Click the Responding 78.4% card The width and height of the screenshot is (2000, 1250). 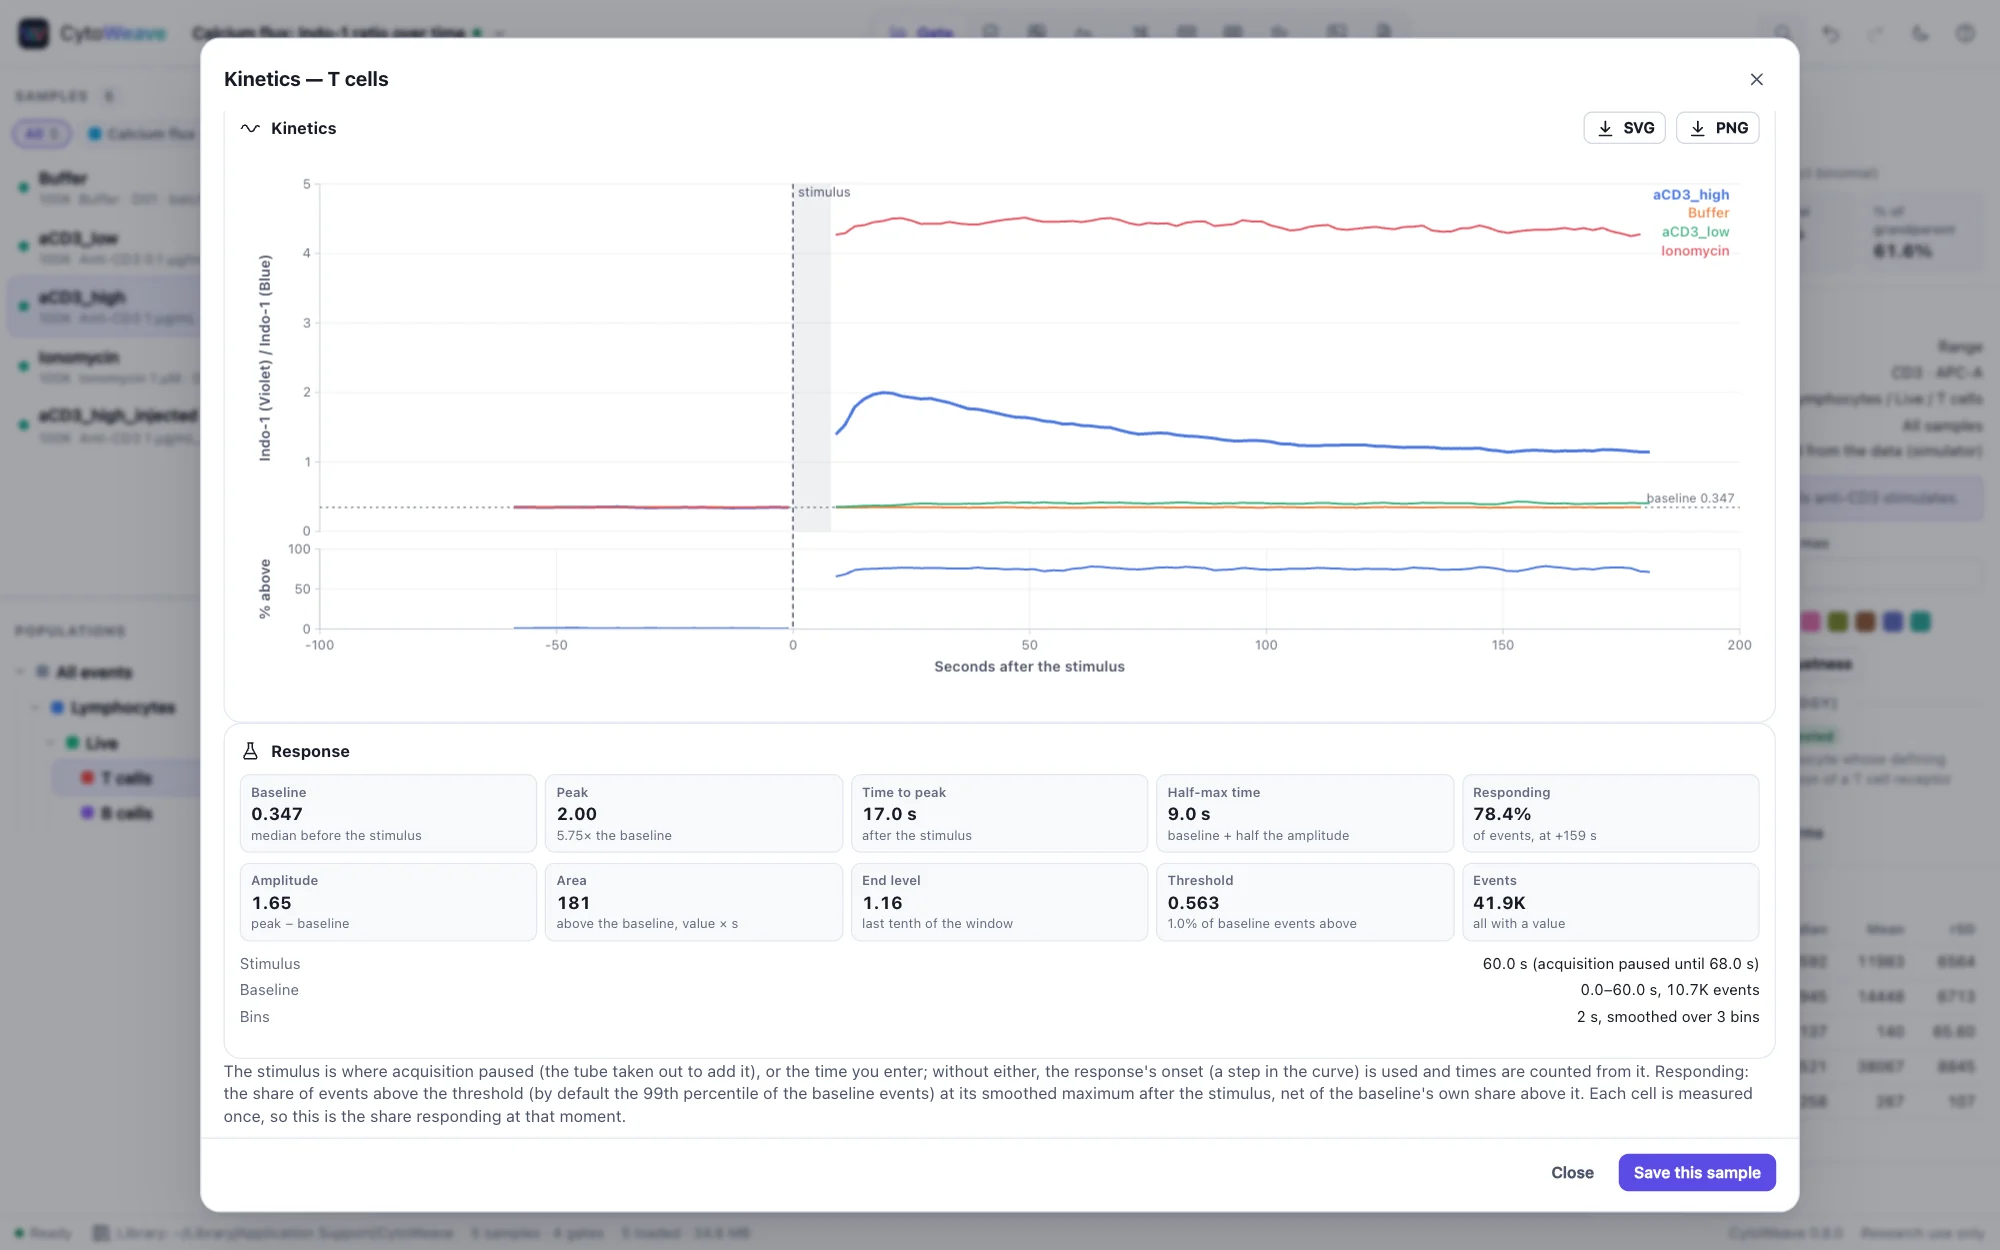tap(1610, 813)
